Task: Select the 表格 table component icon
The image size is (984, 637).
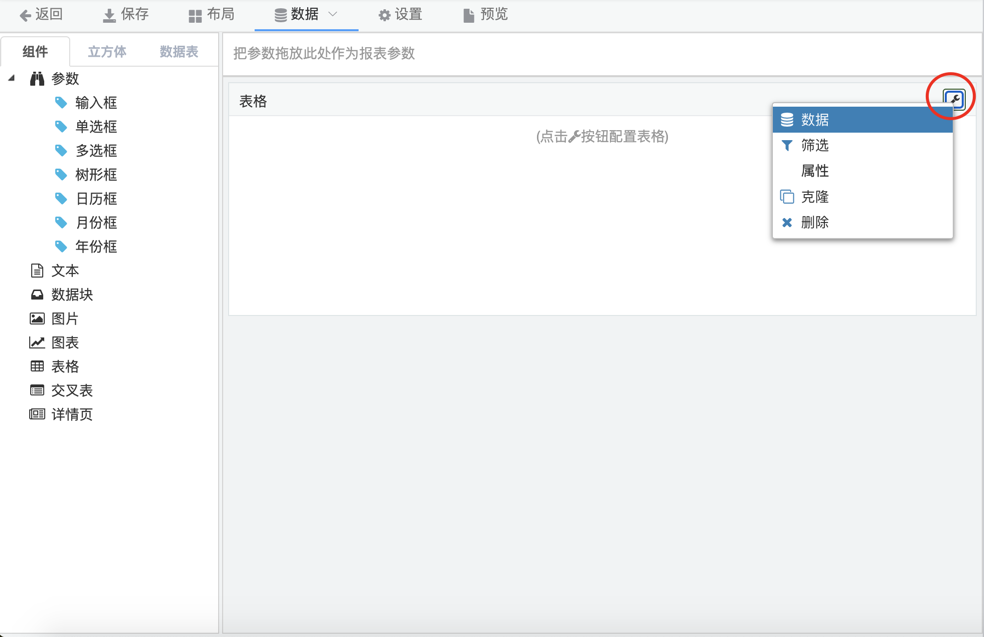Action: [37, 367]
